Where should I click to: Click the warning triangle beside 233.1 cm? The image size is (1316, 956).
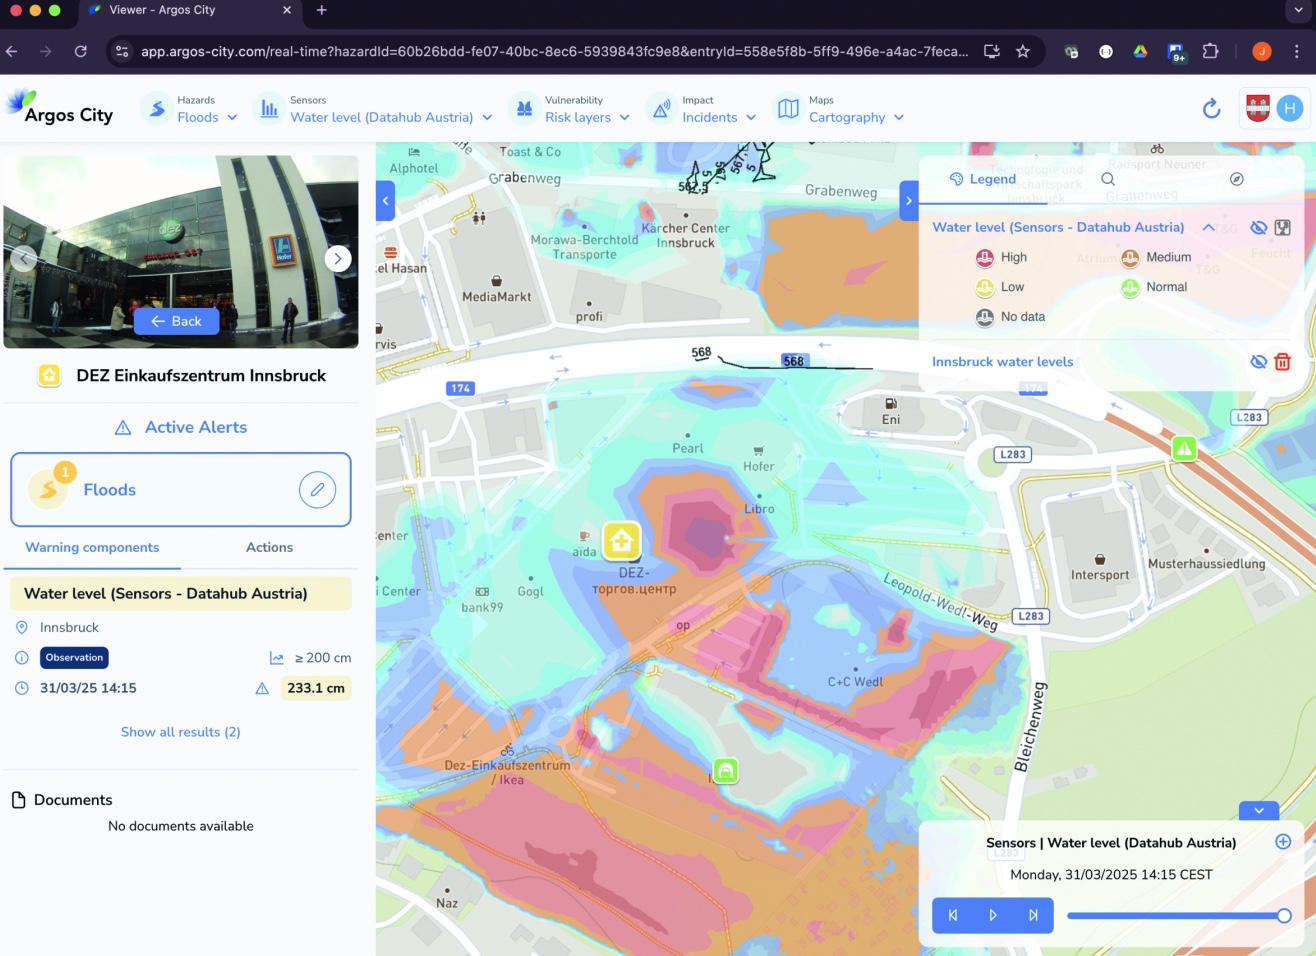[262, 688]
